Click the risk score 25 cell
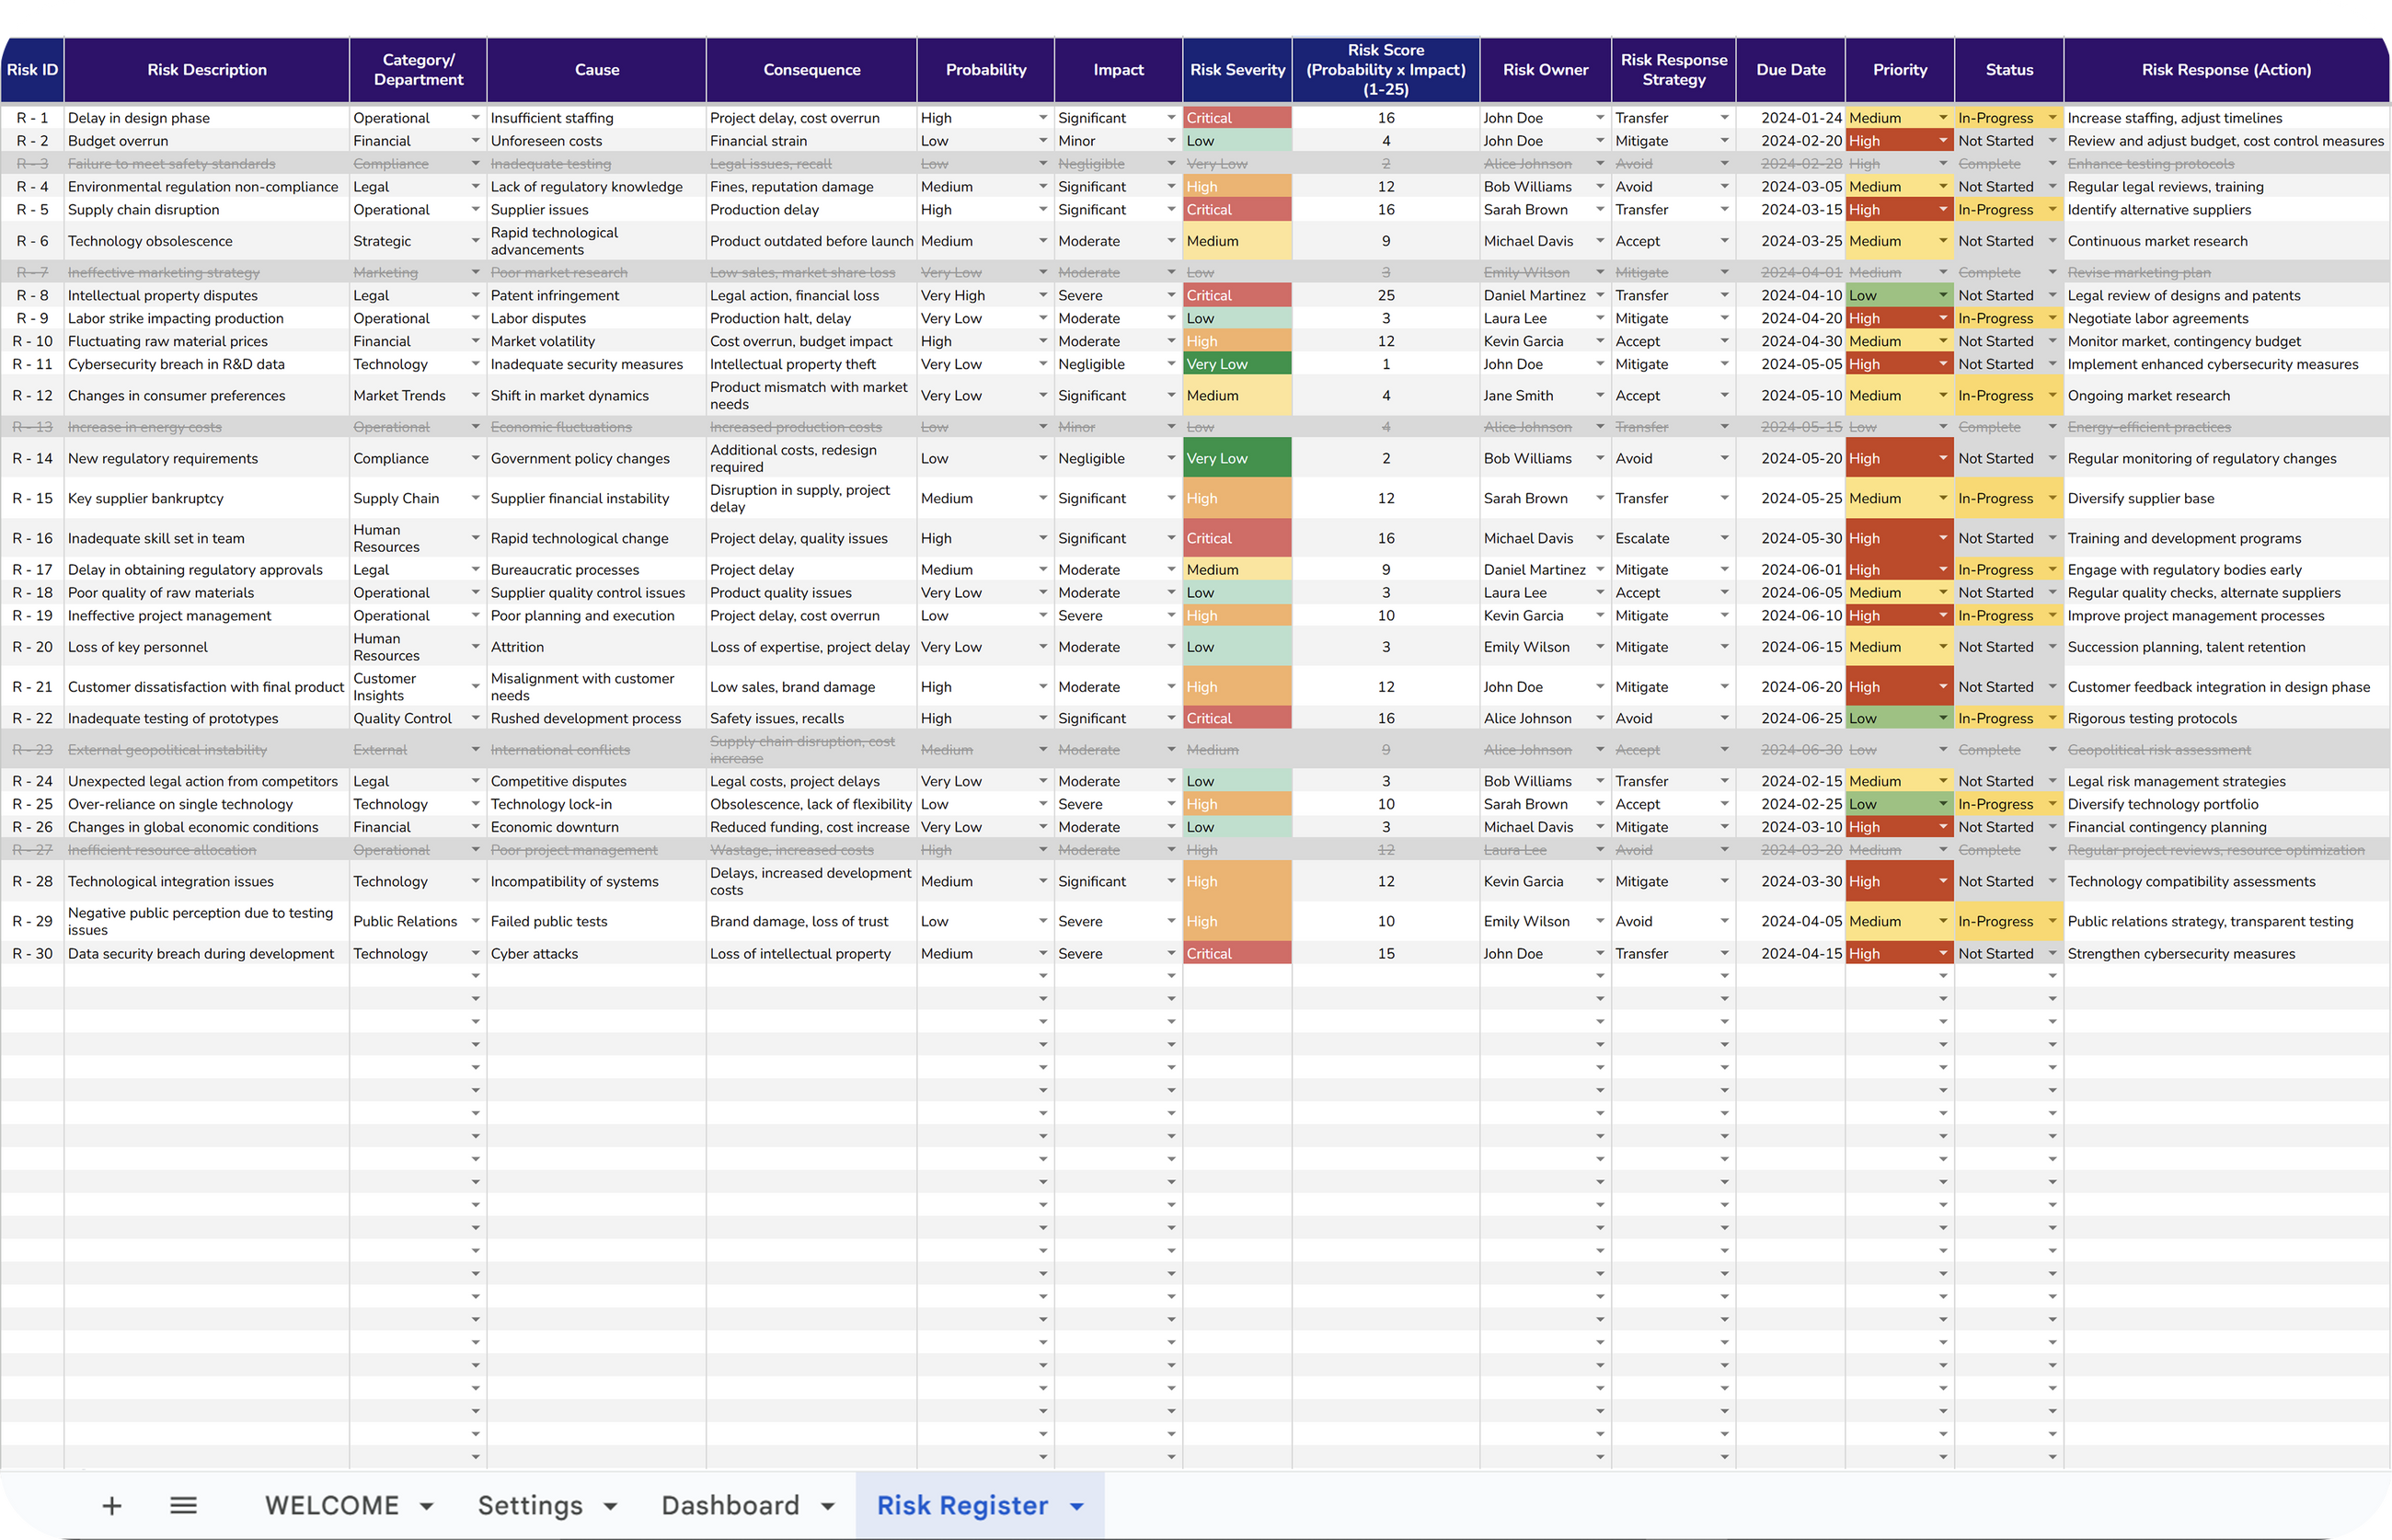This screenshot has height=1540, width=2392. point(1385,296)
